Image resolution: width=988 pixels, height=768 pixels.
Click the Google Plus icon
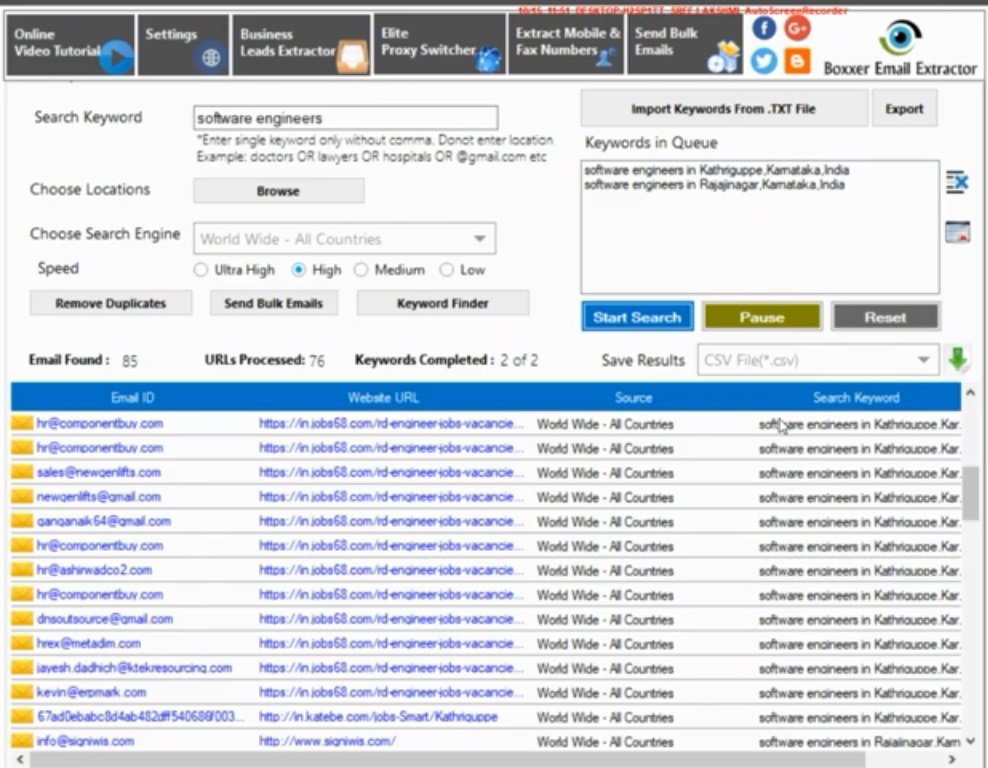point(797,28)
